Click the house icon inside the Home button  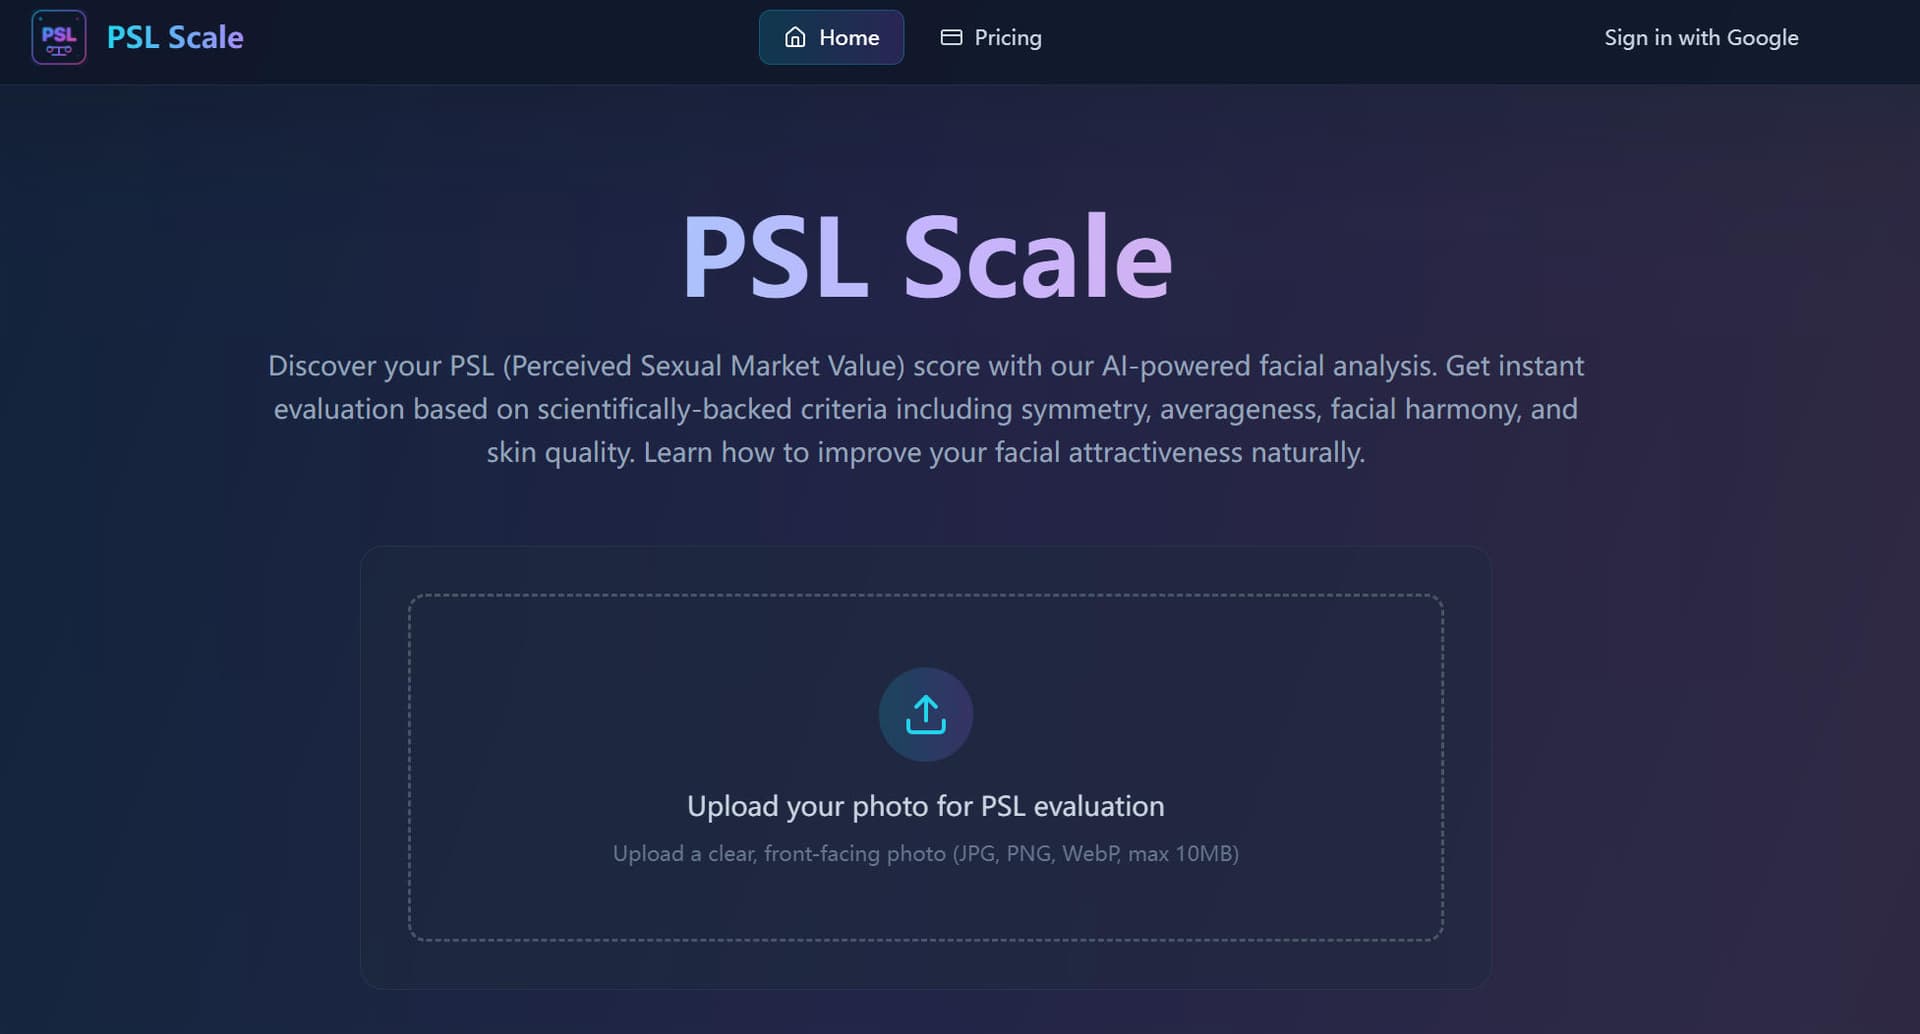point(796,37)
